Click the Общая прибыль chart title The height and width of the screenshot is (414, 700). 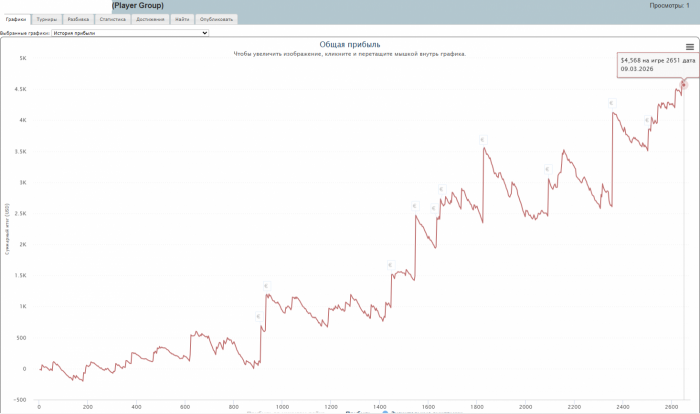(350, 44)
